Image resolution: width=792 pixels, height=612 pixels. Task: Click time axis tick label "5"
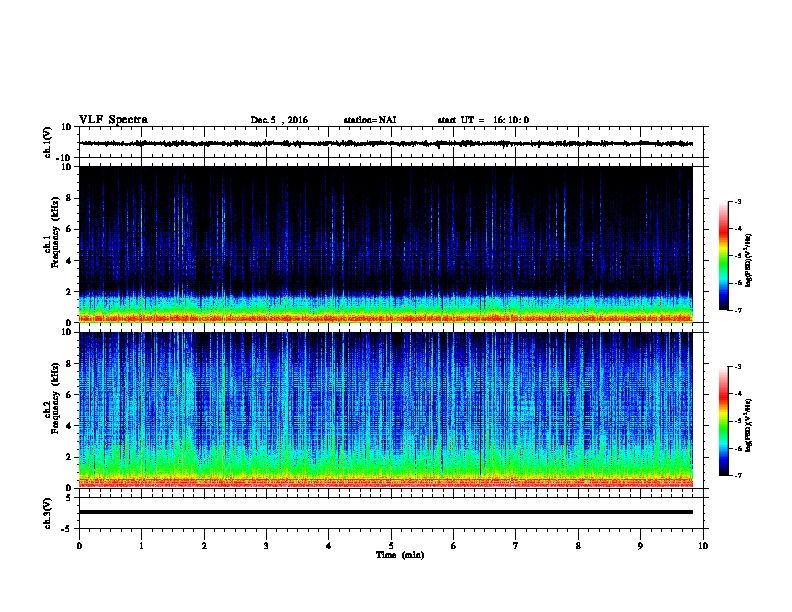pos(391,545)
